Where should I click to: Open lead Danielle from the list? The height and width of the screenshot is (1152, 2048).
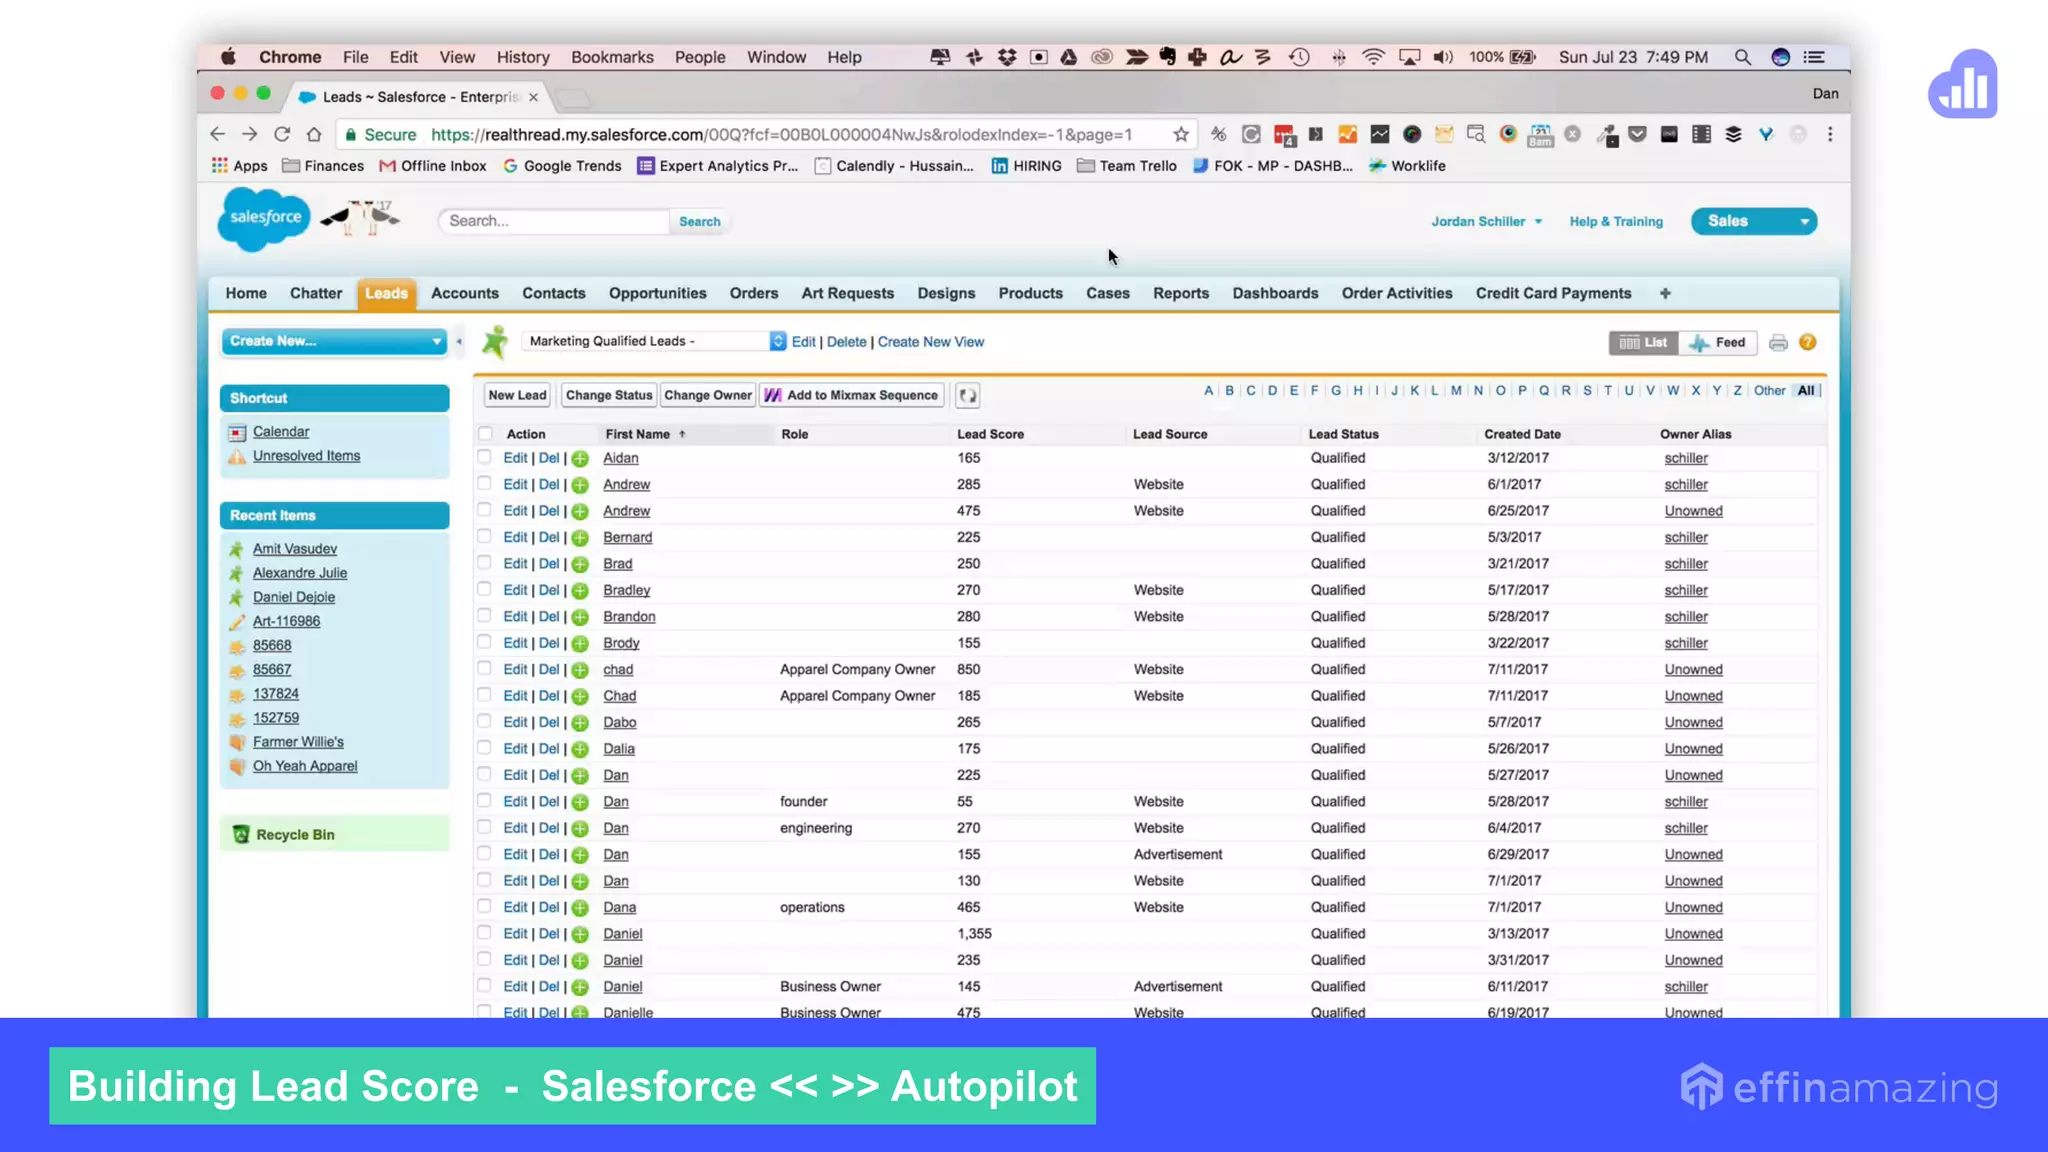point(628,1012)
